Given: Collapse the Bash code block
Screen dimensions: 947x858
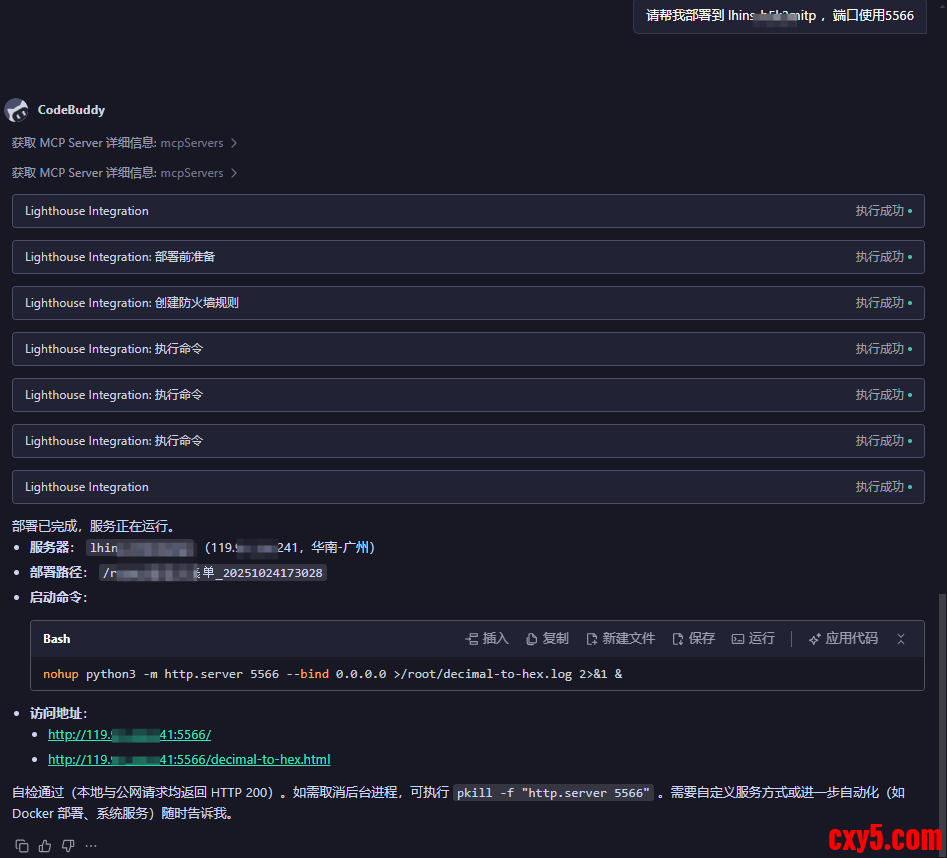Looking at the screenshot, I should coord(901,638).
